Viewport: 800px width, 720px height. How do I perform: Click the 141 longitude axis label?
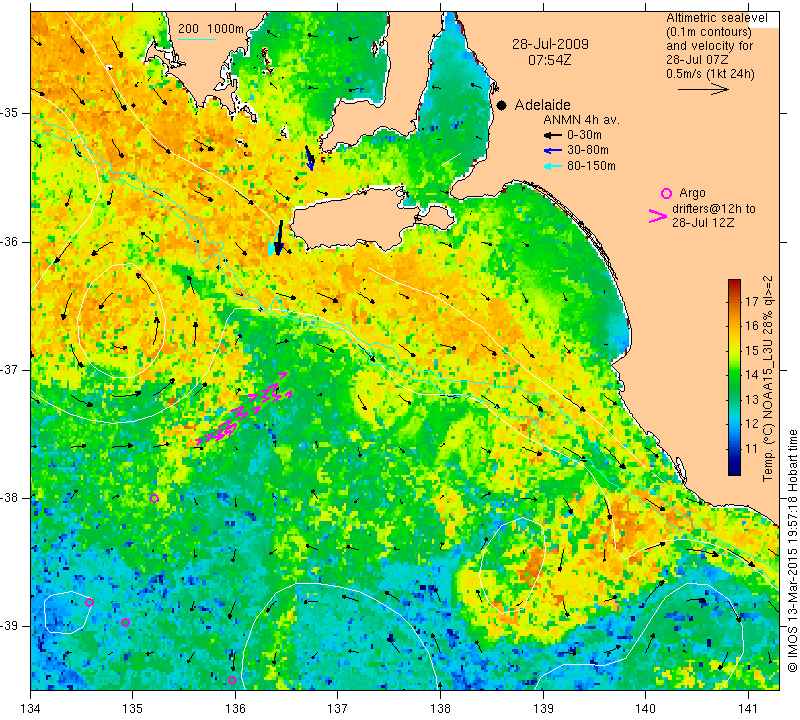[748, 708]
